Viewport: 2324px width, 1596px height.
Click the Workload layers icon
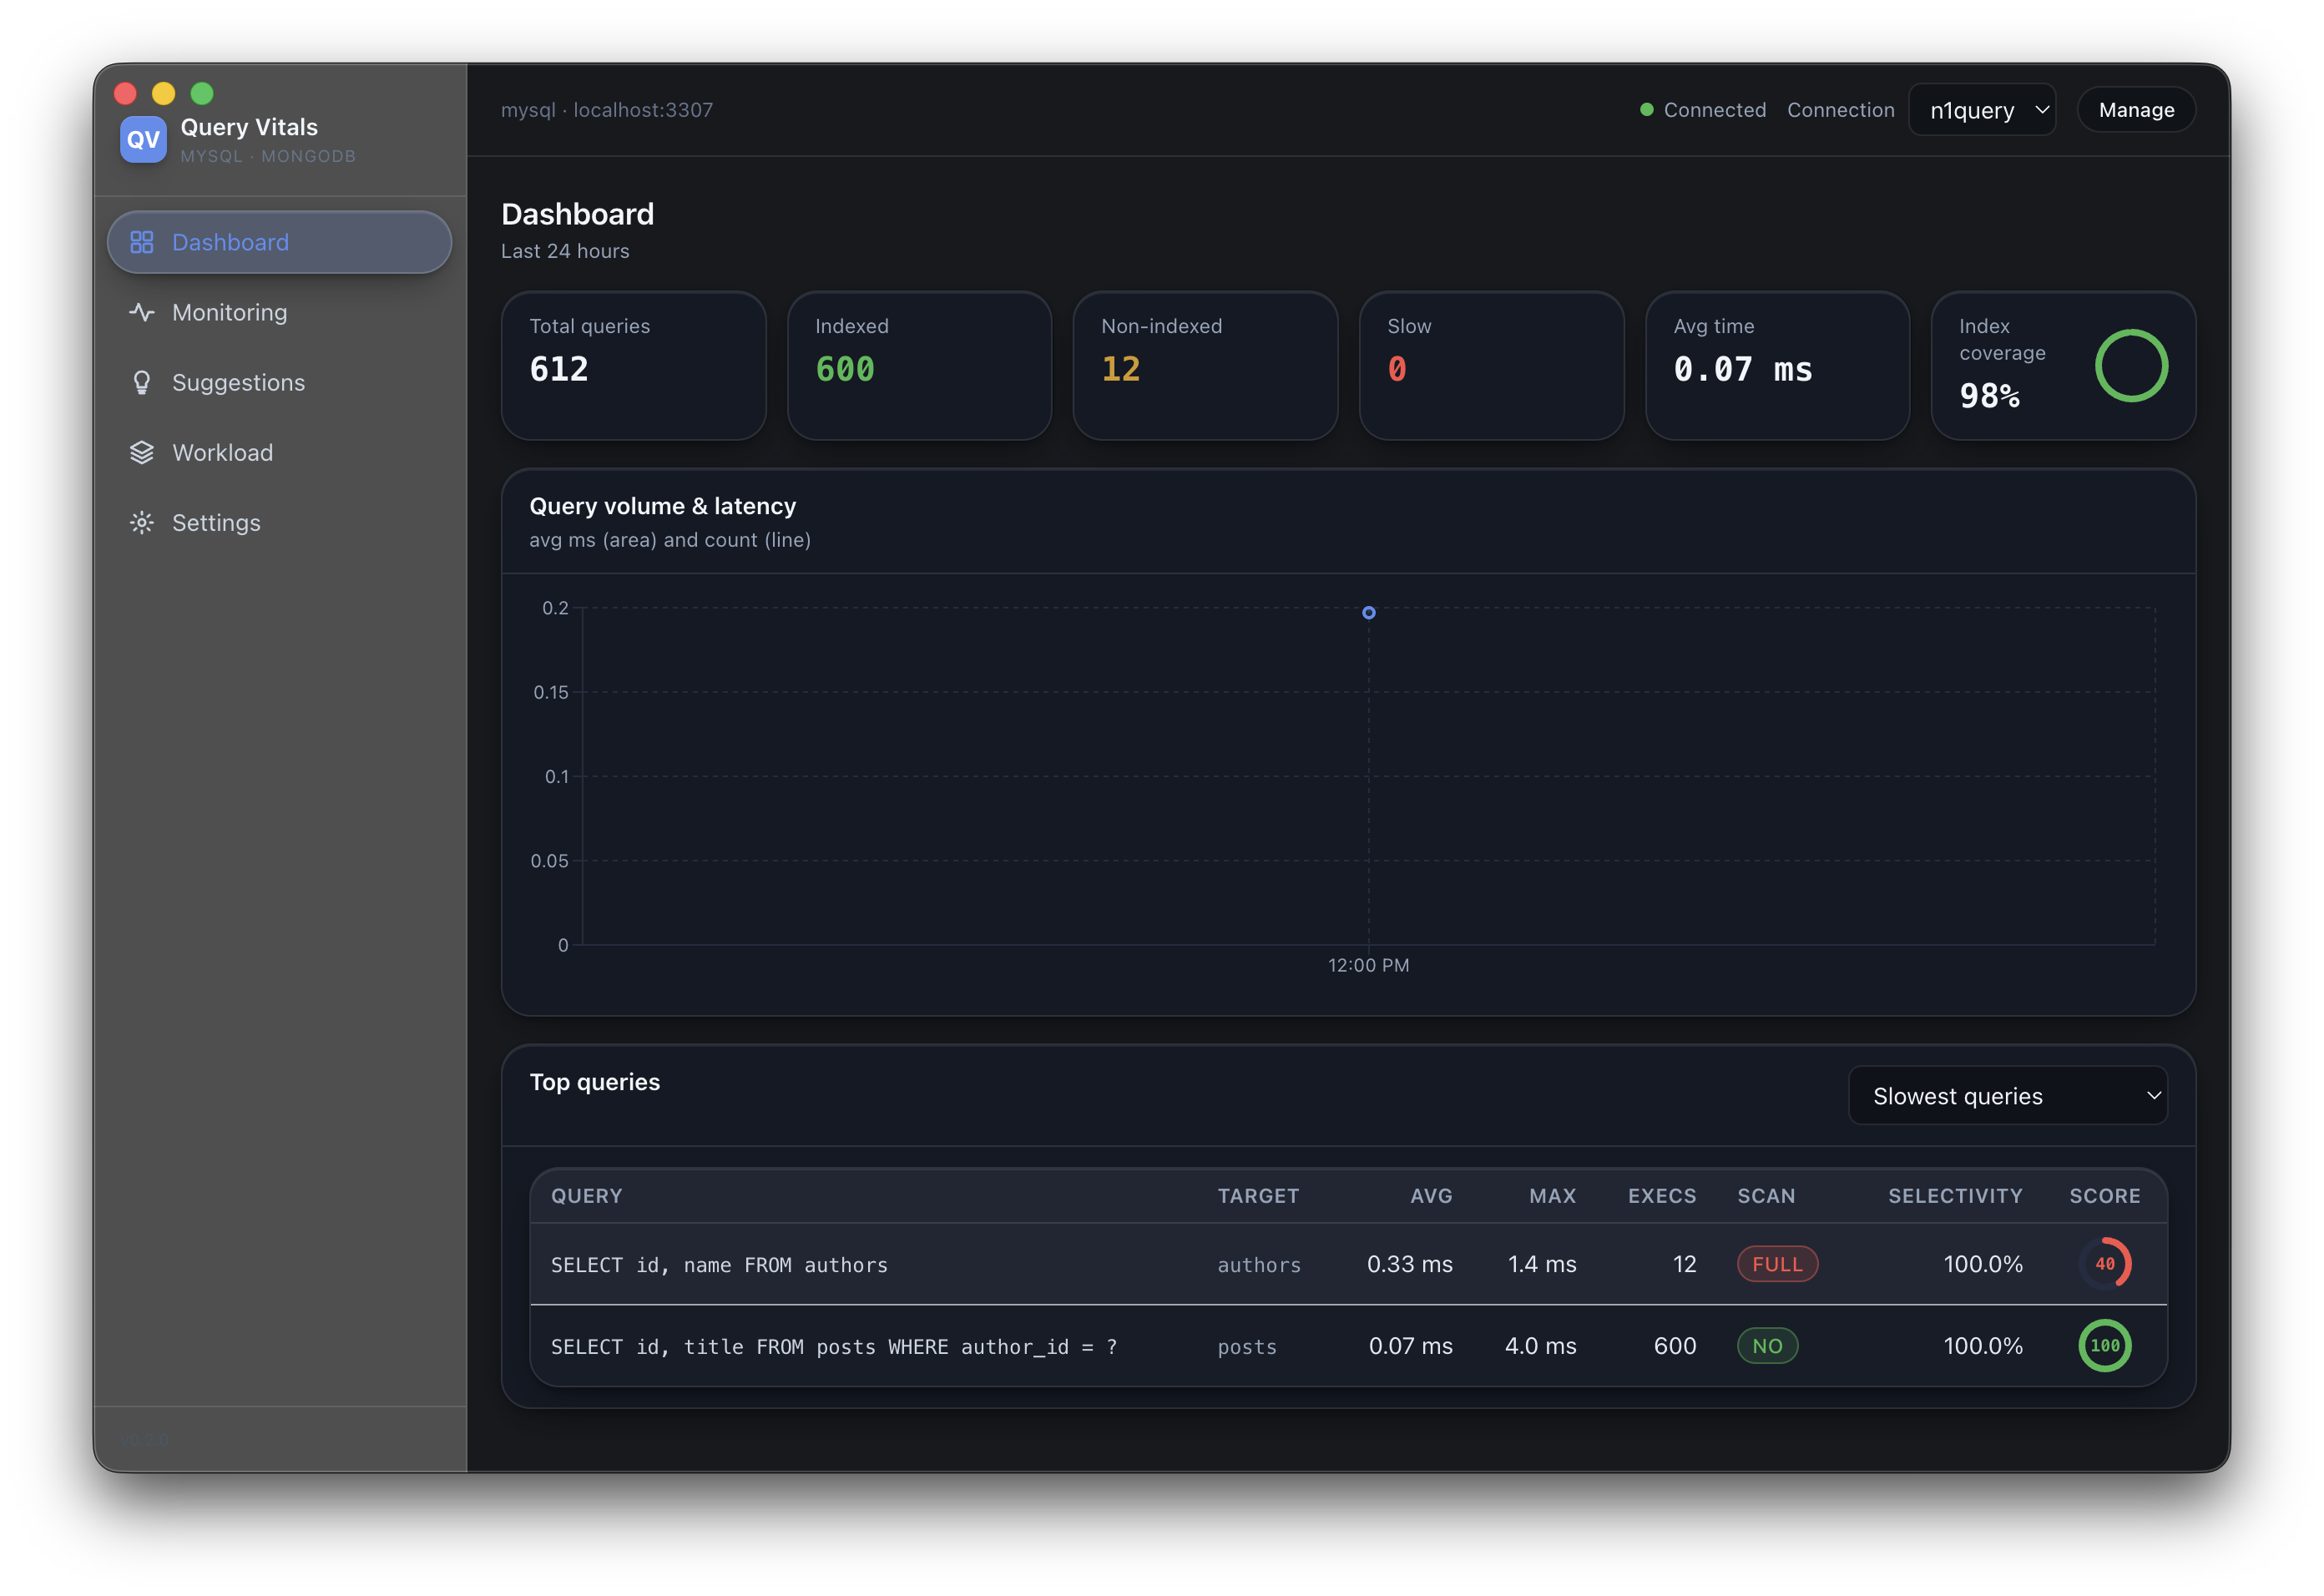pos(142,452)
